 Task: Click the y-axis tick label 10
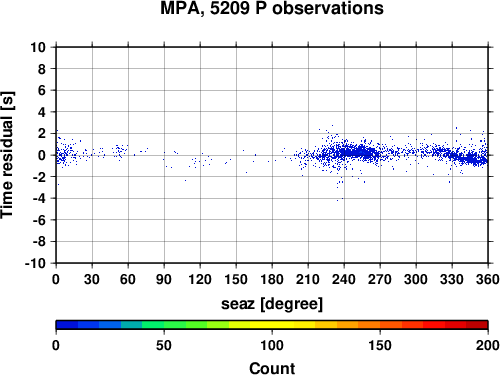pos(38,47)
